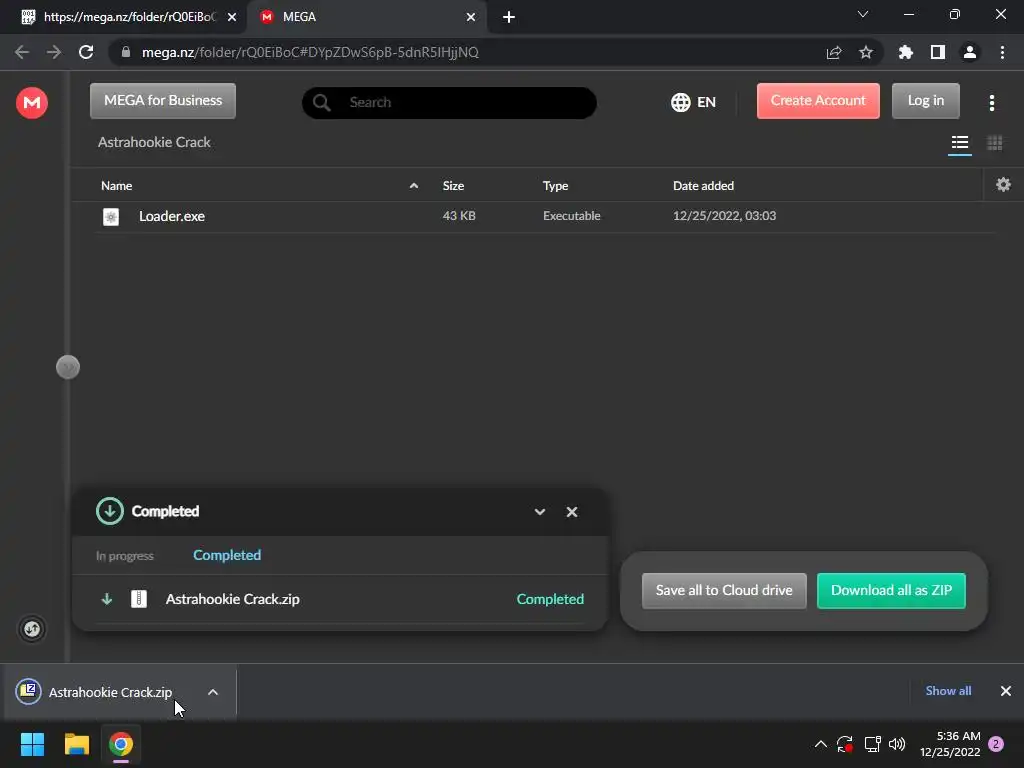Sort files by Name column

[x=116, y=185]
